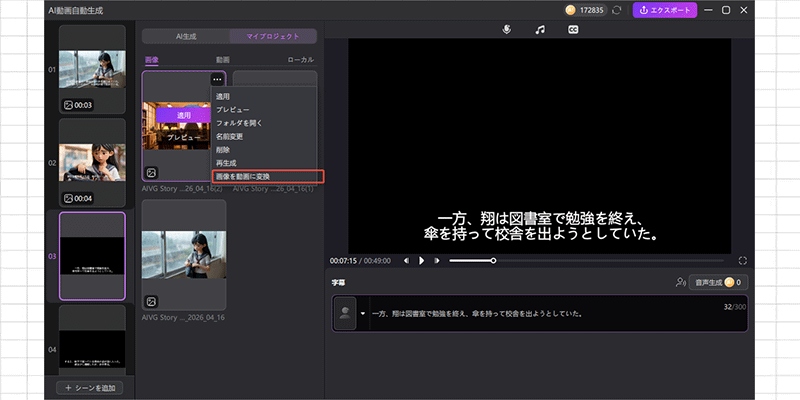Click the エクスポート button
The width and height of the screenshot is (800, 400).
665,10
